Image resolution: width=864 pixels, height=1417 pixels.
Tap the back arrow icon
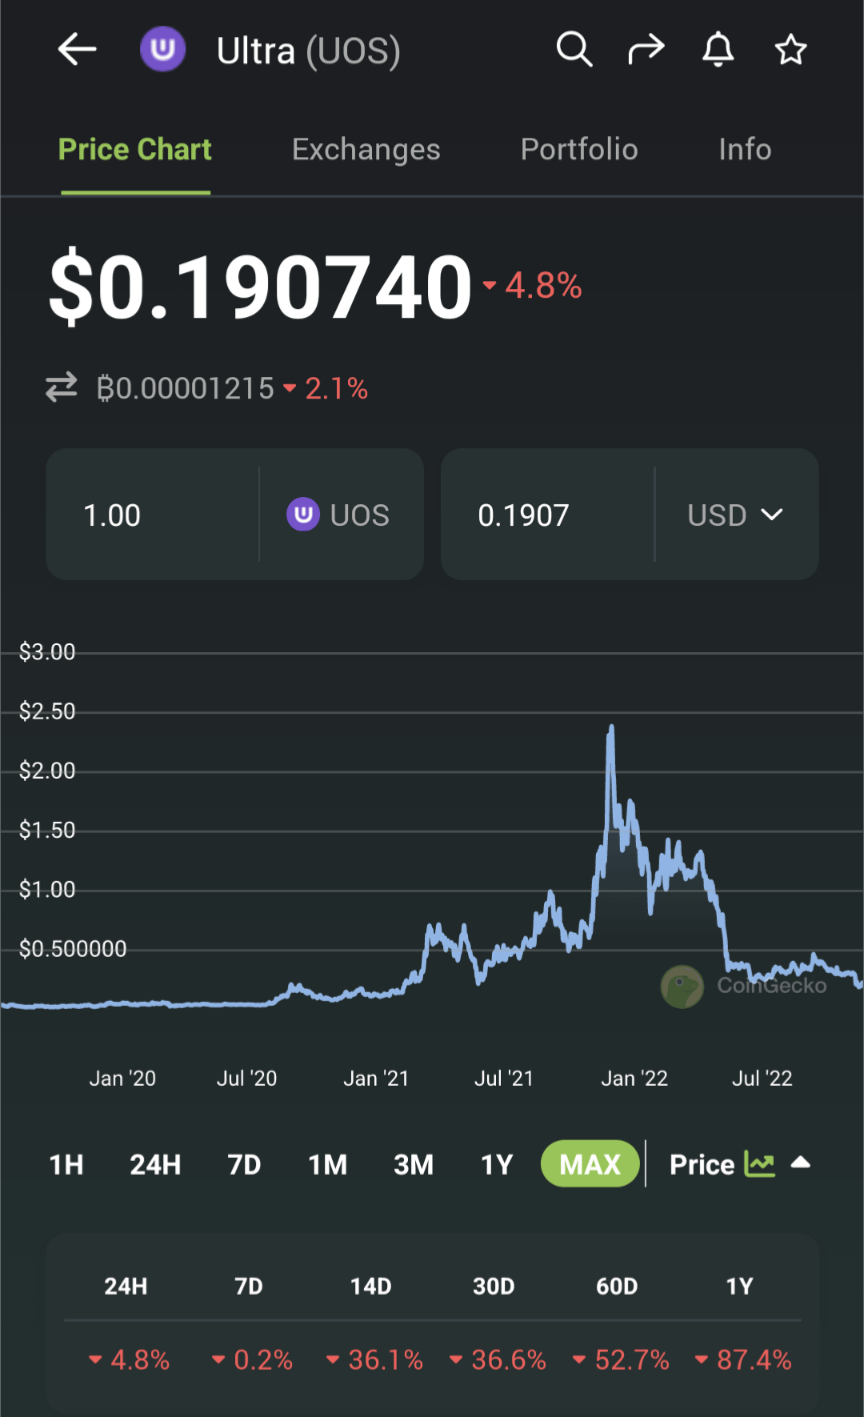pos(77,49)
